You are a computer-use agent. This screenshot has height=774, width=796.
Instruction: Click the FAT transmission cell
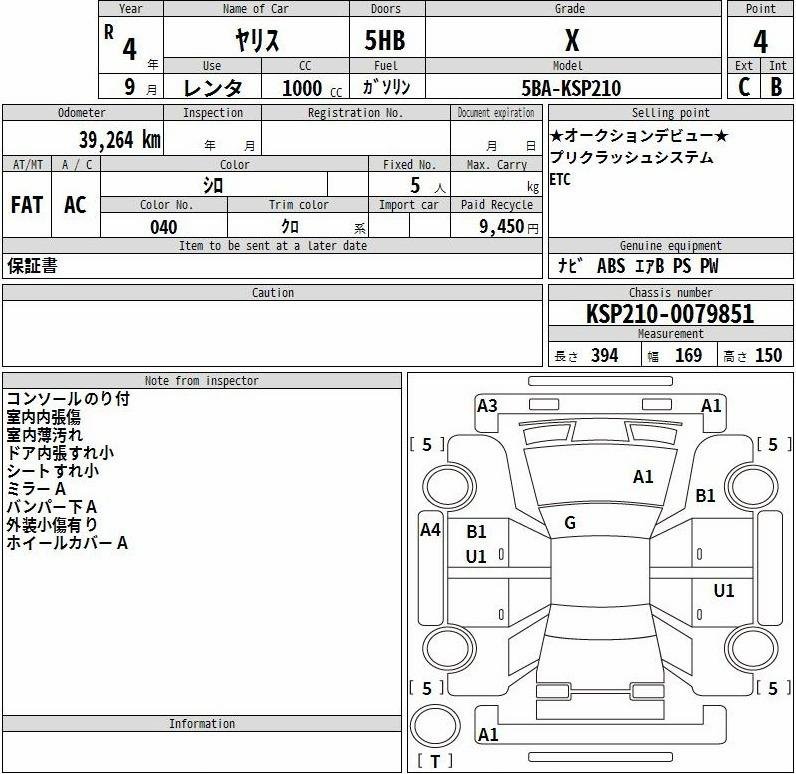pos(27,205)
